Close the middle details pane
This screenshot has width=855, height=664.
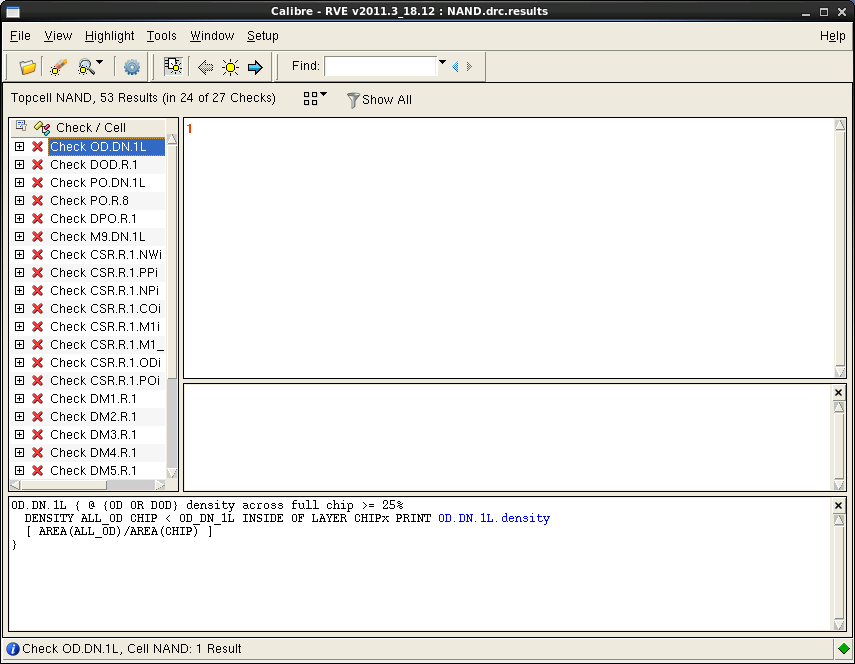839,393
